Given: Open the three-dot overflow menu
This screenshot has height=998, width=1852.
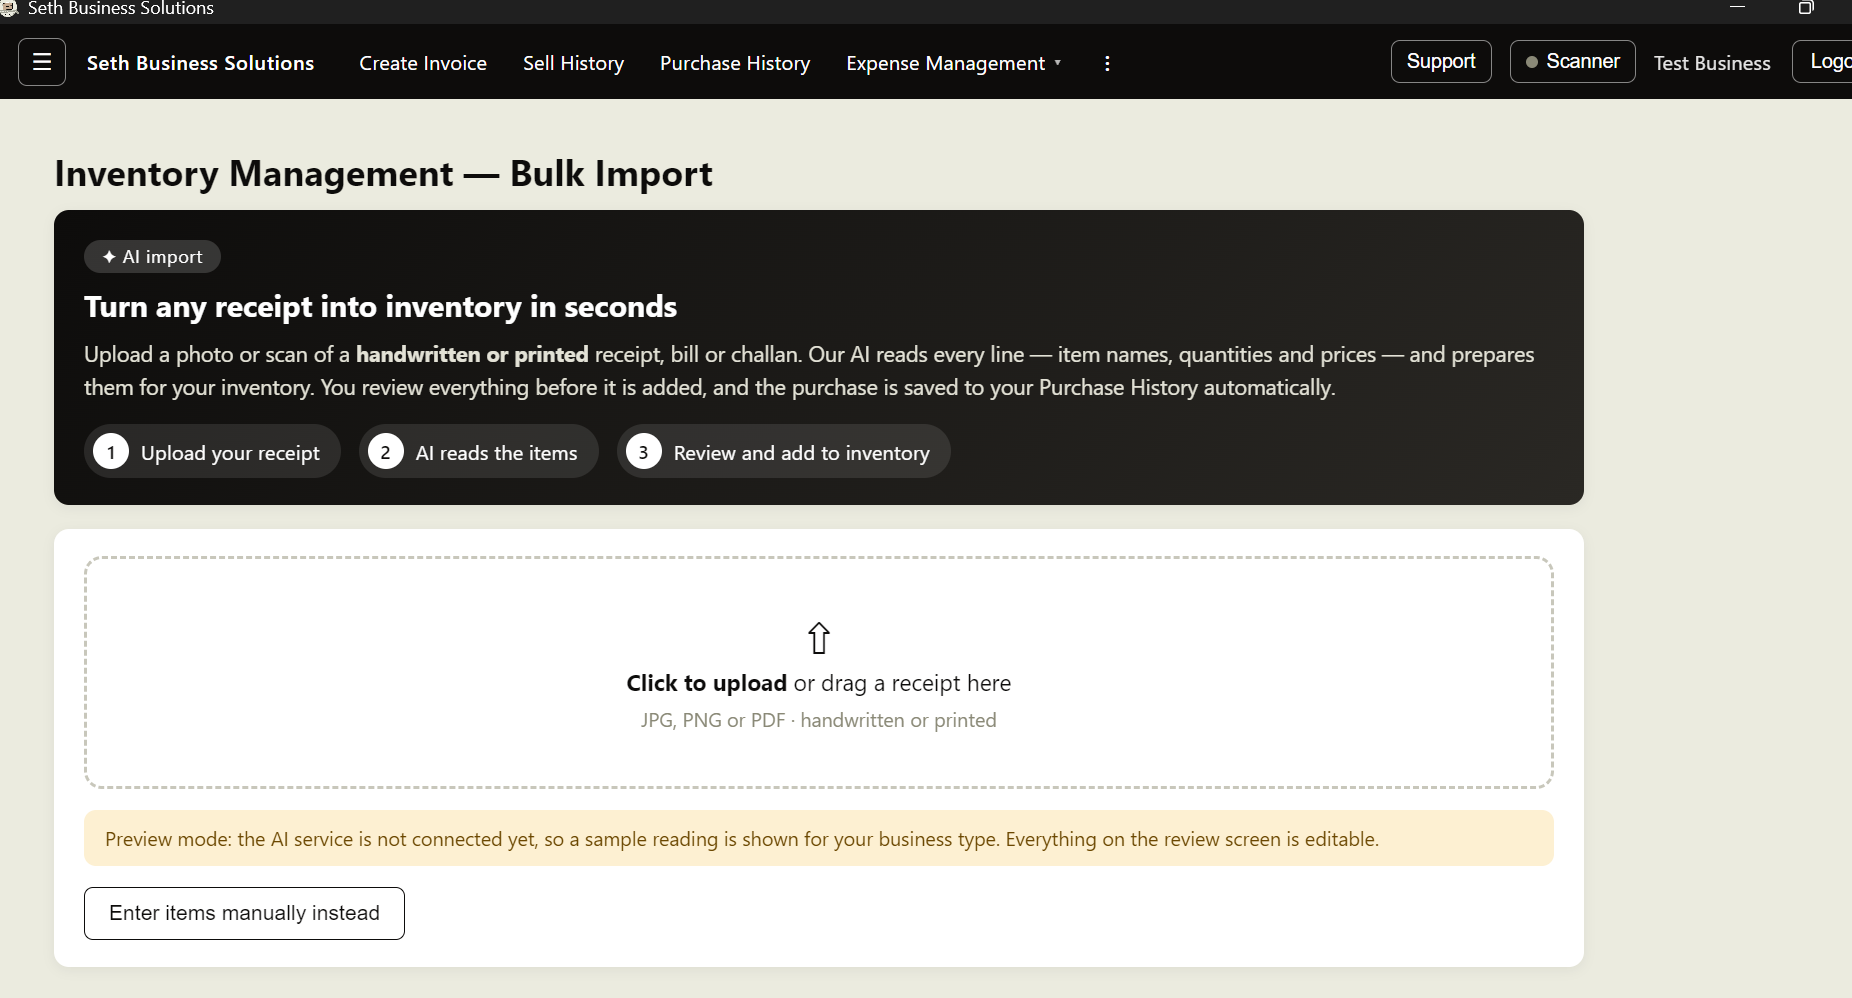Looking at the screenshot, I should coord(1107,63).
